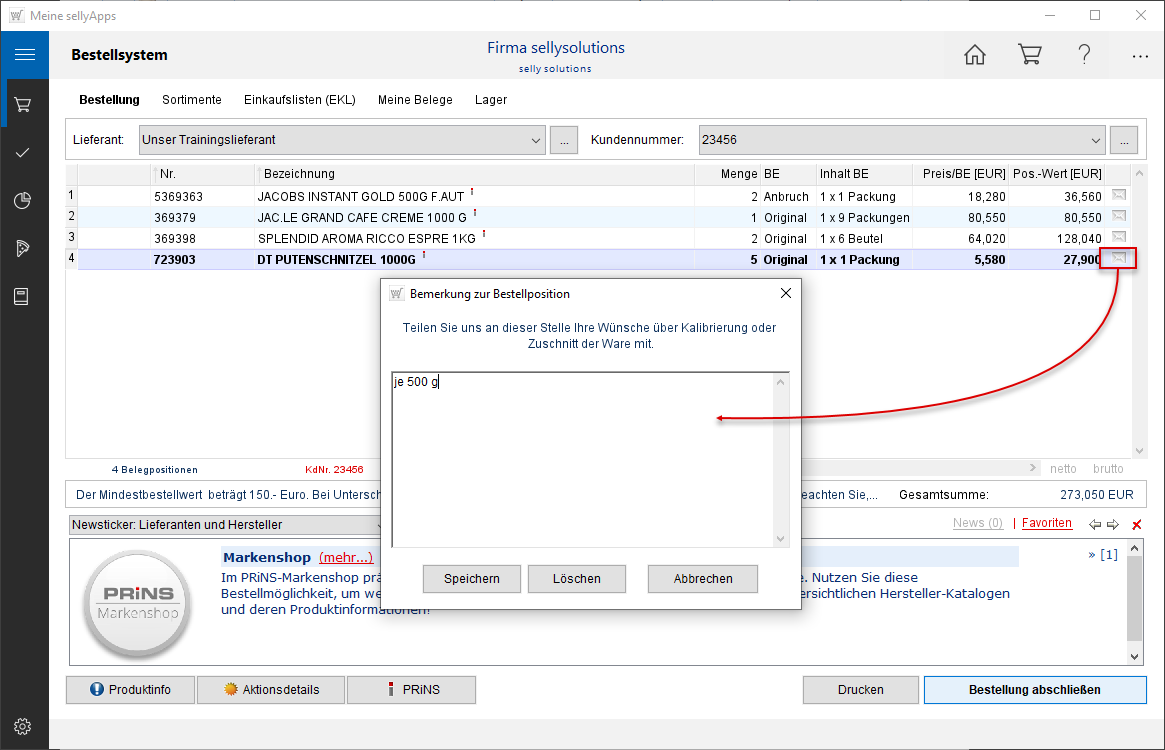Click inside the remark text field

pos(582,460)
